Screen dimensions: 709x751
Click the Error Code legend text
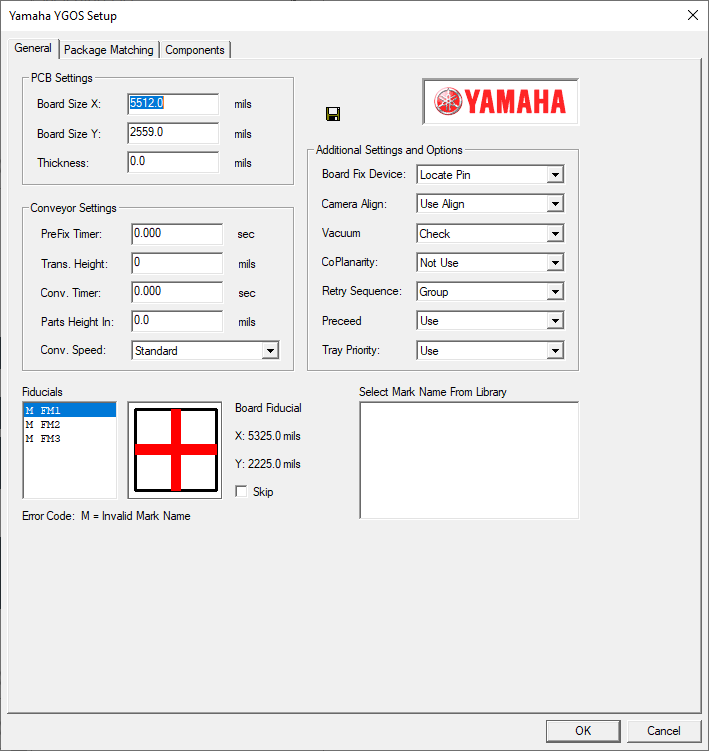pyautogui.click(x=106, y=516)
